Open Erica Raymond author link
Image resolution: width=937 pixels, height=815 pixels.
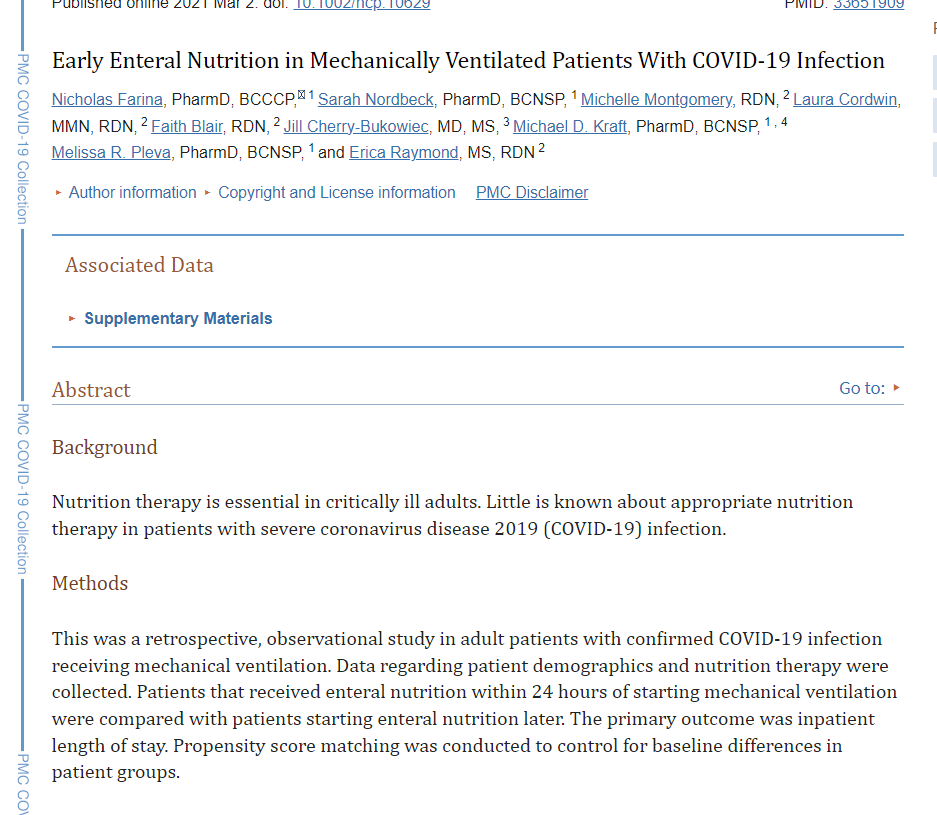[x=404, y=152]
